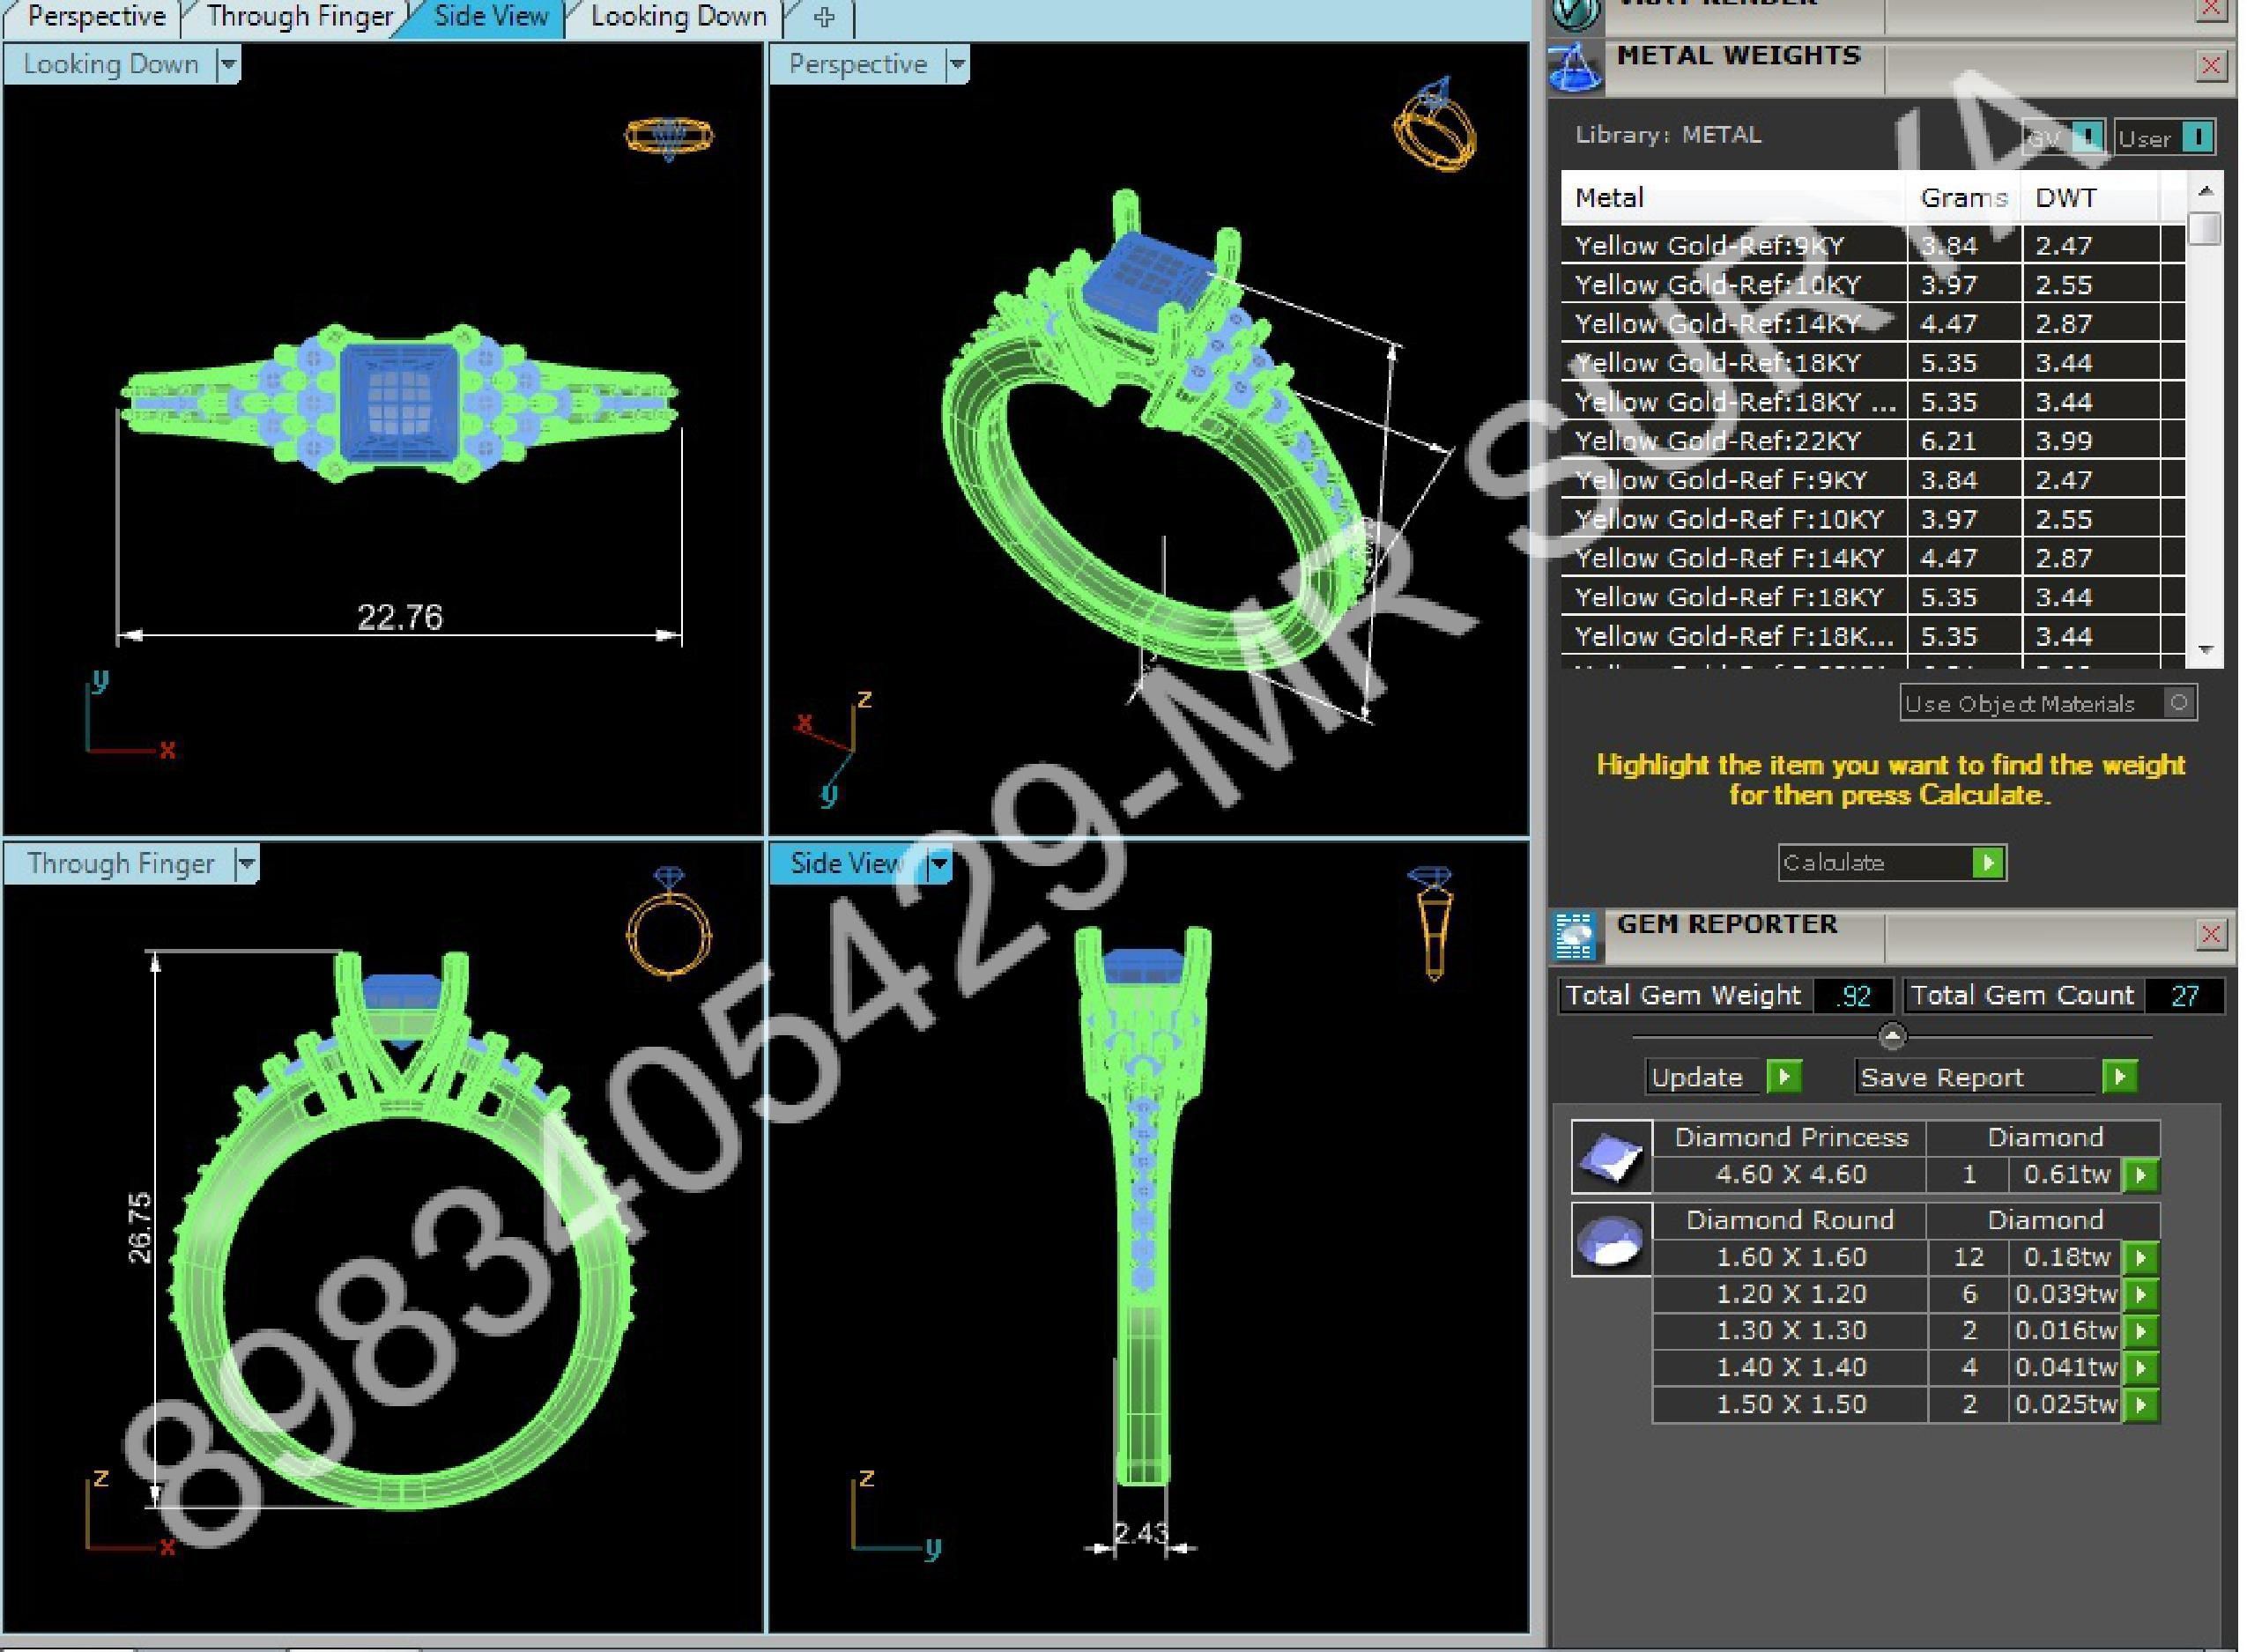The width and height of the screenshot is (2247, 1652).
Task: Click the 22.76 dimension in Looking Down view
Action: tap(400, 617)
